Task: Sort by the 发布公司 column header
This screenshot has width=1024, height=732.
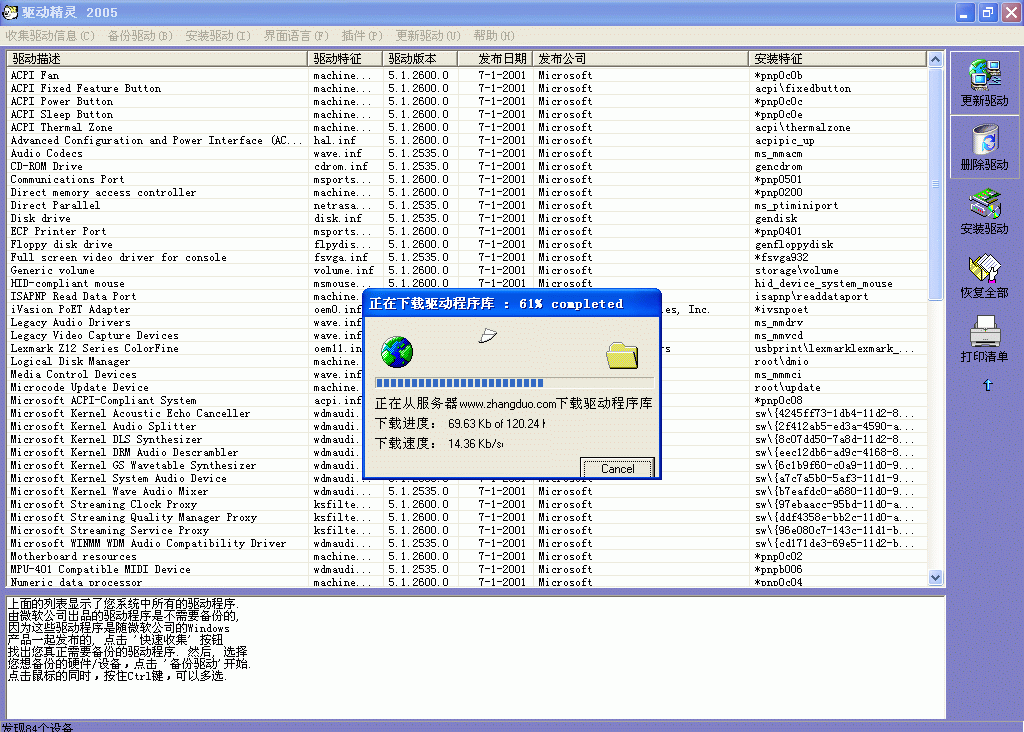Action: tap(640, 59)
